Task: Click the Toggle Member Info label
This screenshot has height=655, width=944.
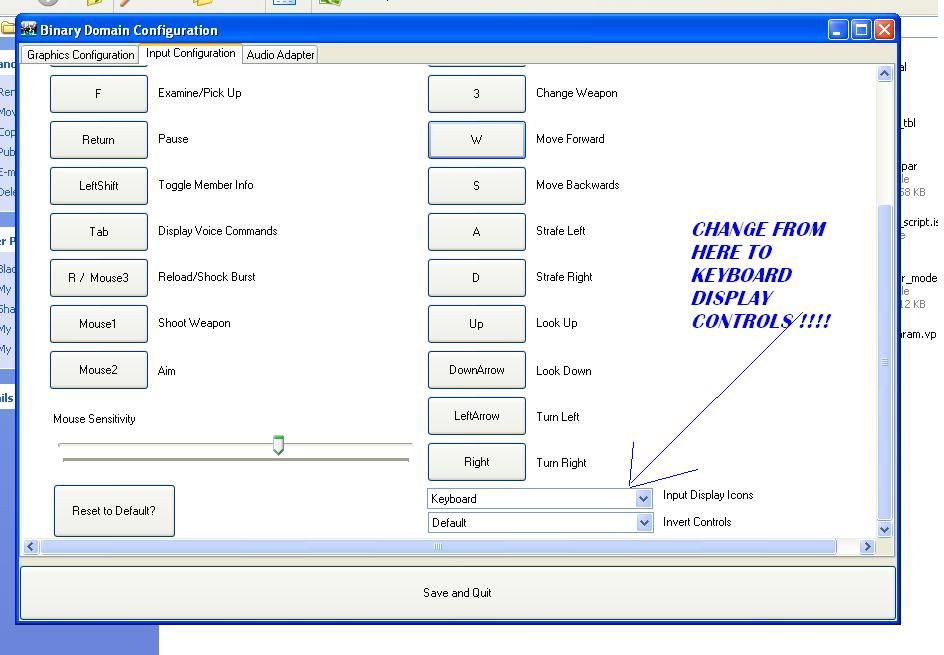Action: 206,185
